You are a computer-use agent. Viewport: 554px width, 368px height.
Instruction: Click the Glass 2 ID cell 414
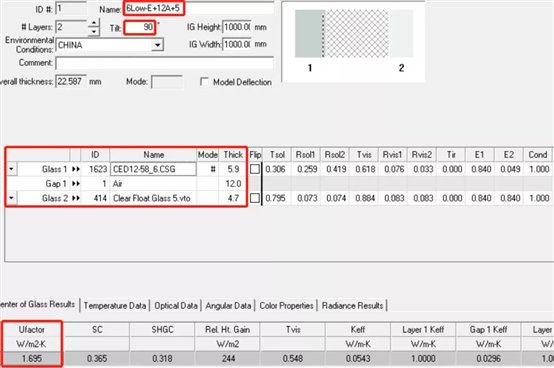95,198
